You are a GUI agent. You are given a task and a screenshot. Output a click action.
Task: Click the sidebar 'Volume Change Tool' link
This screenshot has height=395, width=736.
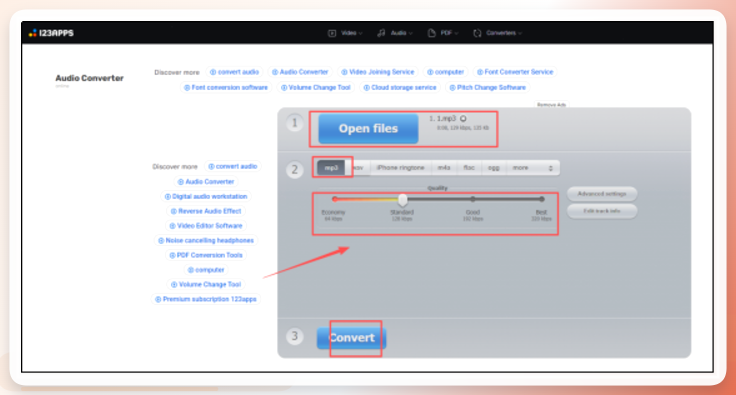click(206, 285)
